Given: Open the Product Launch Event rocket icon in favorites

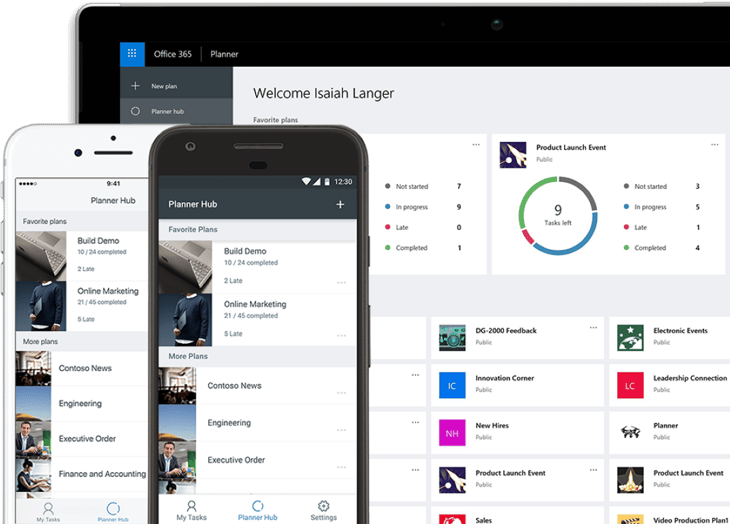Looking at the screenshot, I should [x=513, y=155].
